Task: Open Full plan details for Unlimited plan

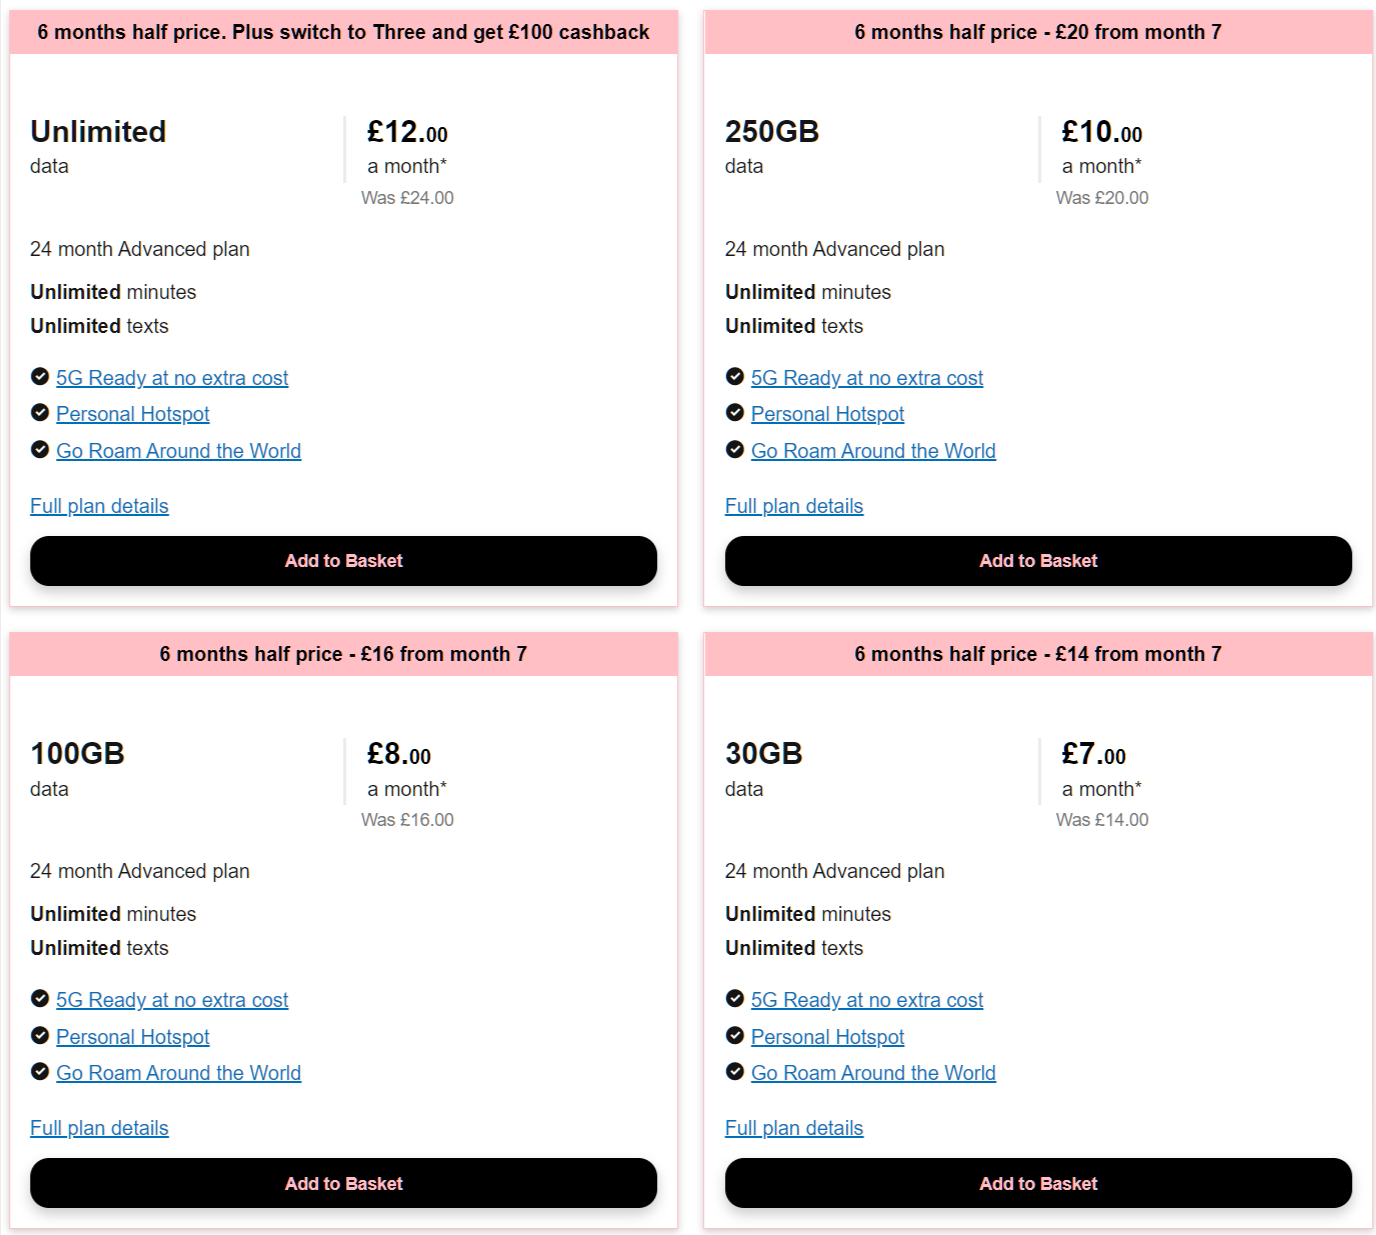Action: coord(99,506)
